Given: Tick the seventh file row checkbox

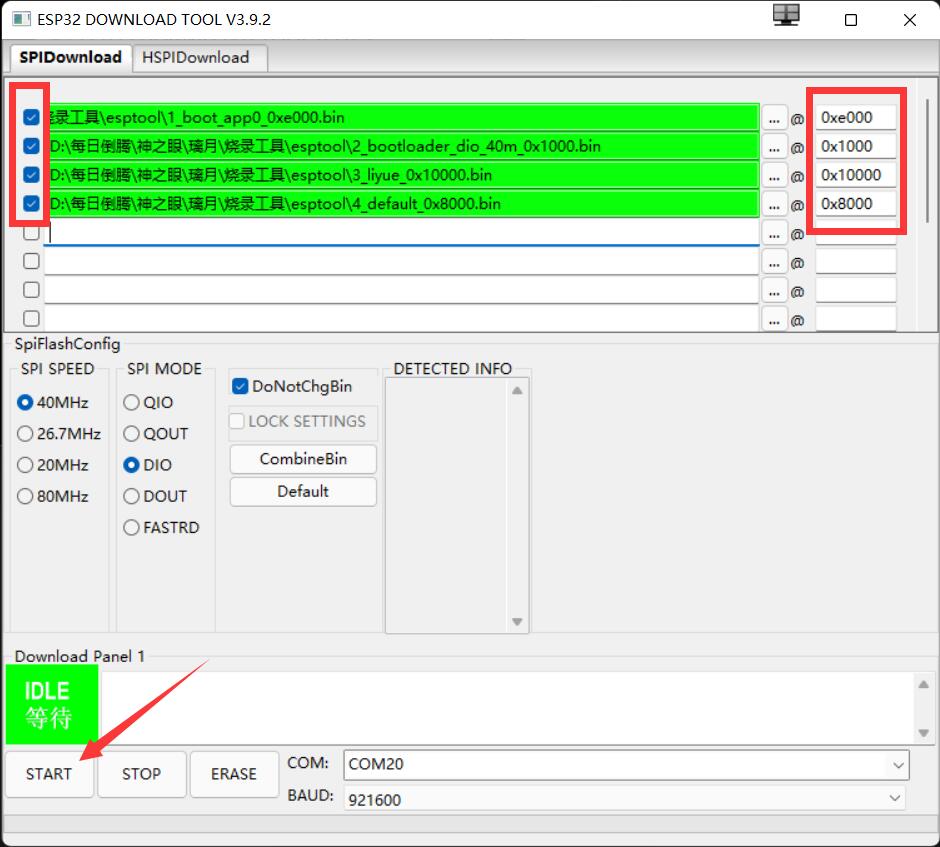Looking at the screenshot, I should point(31,290).
